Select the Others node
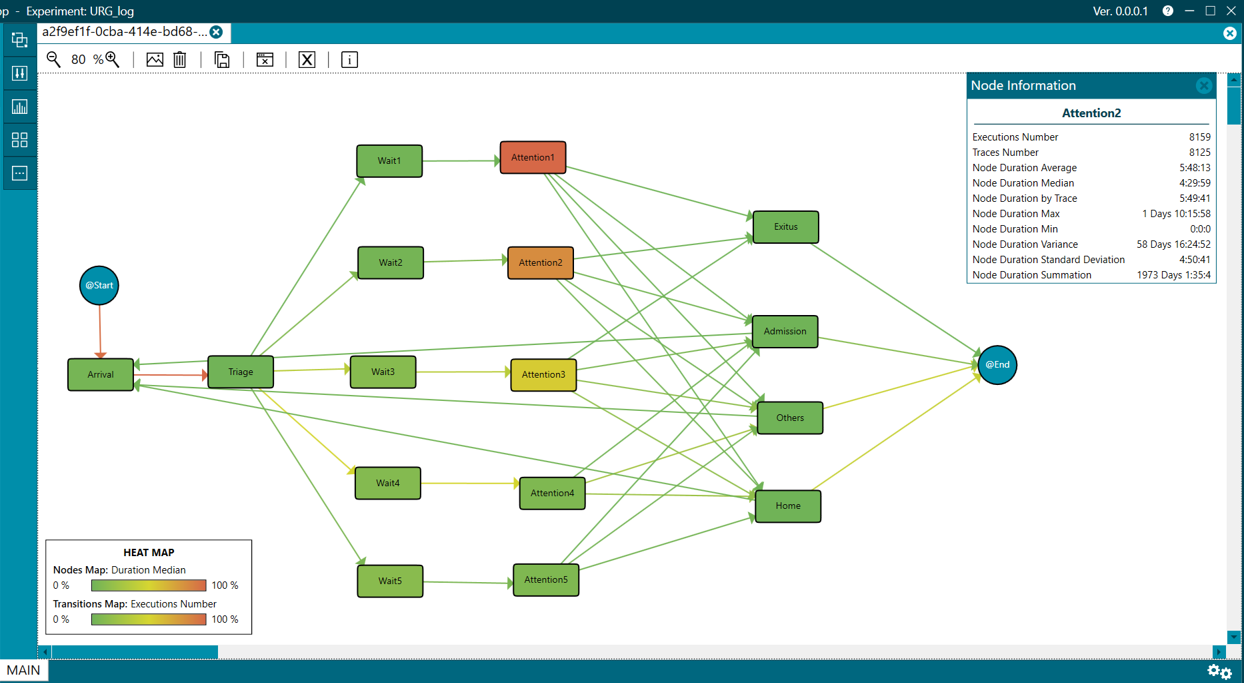This screenshot has width=1244, height=683. click(790, 418)
